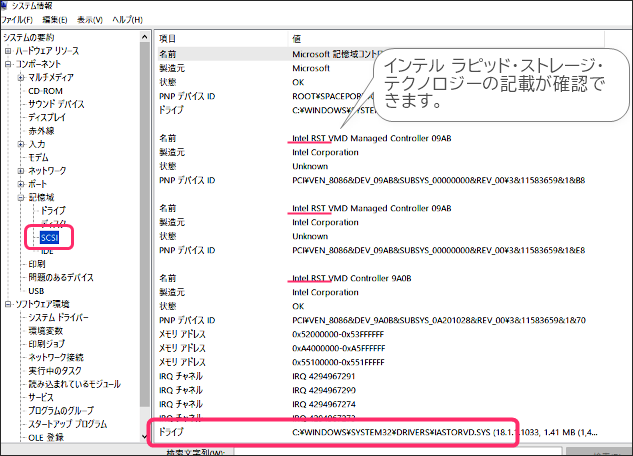This screenshot has width=633, height=456.
Task: Select 問題のあるデバイス in the tree
Action: [61, 278]
